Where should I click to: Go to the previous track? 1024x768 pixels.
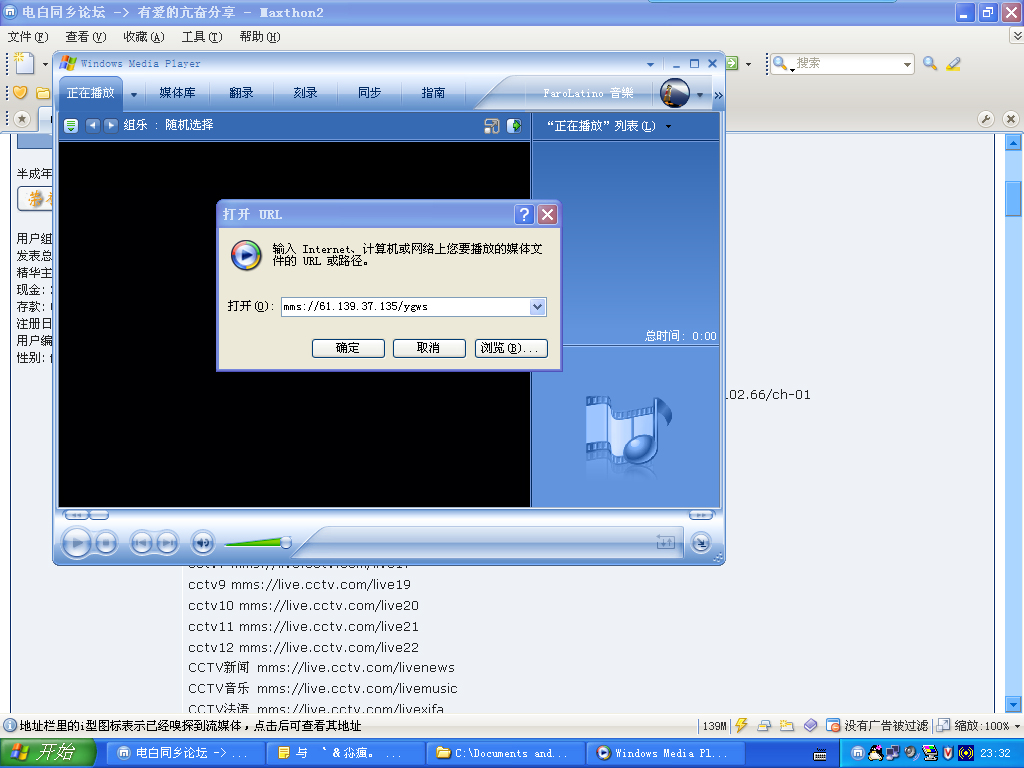tap(141, 543)
